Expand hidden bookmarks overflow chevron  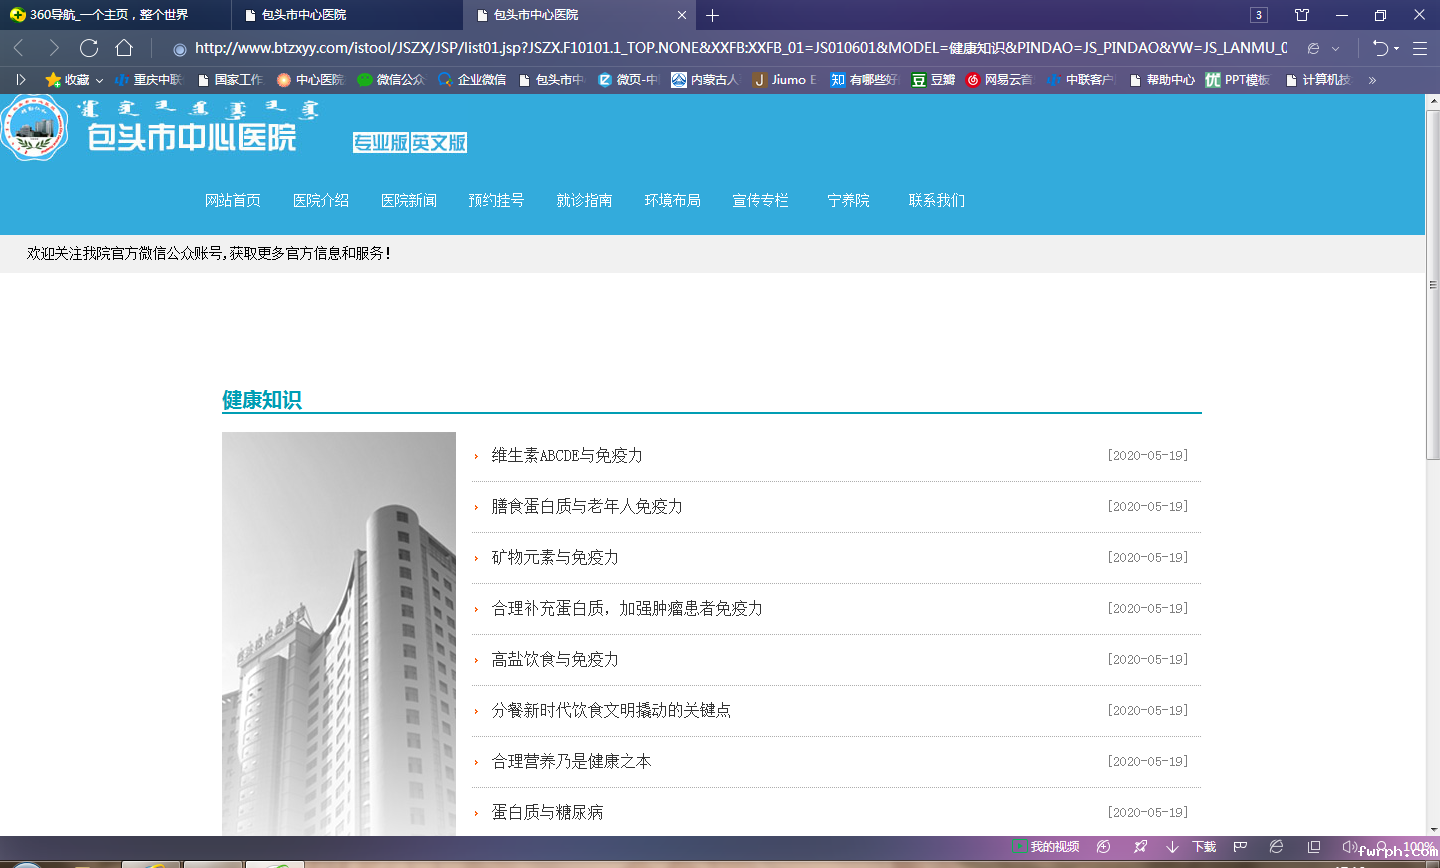(1372, 80)
